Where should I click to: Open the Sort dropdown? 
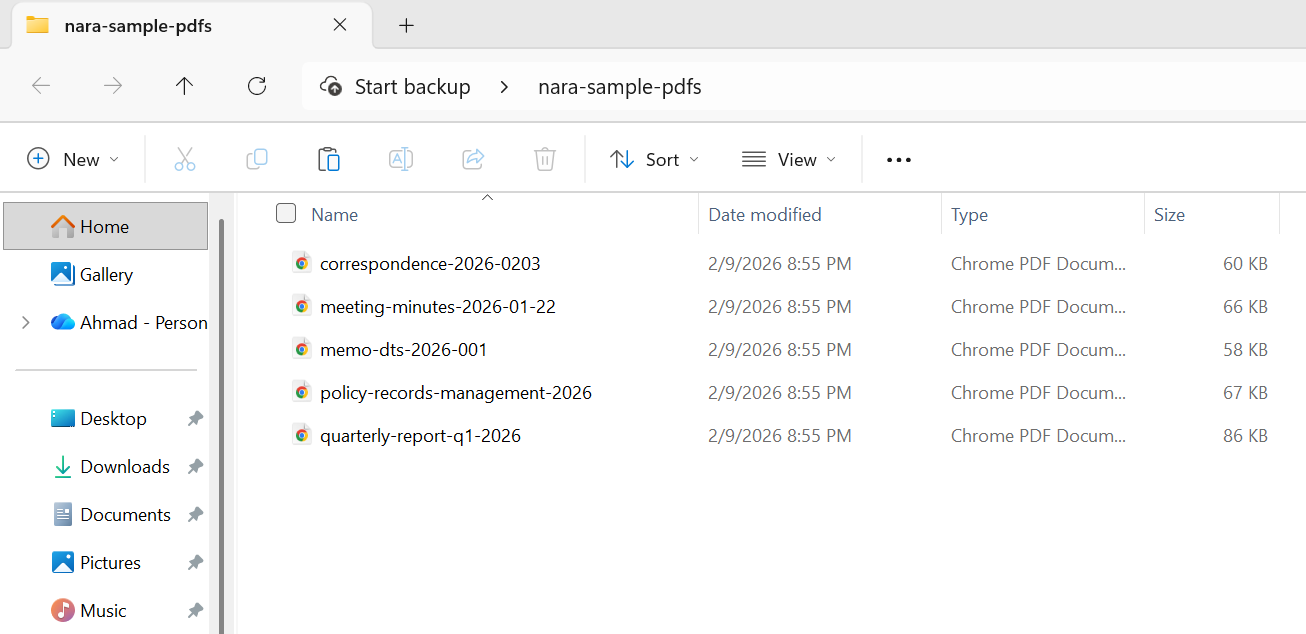[653, 159]
